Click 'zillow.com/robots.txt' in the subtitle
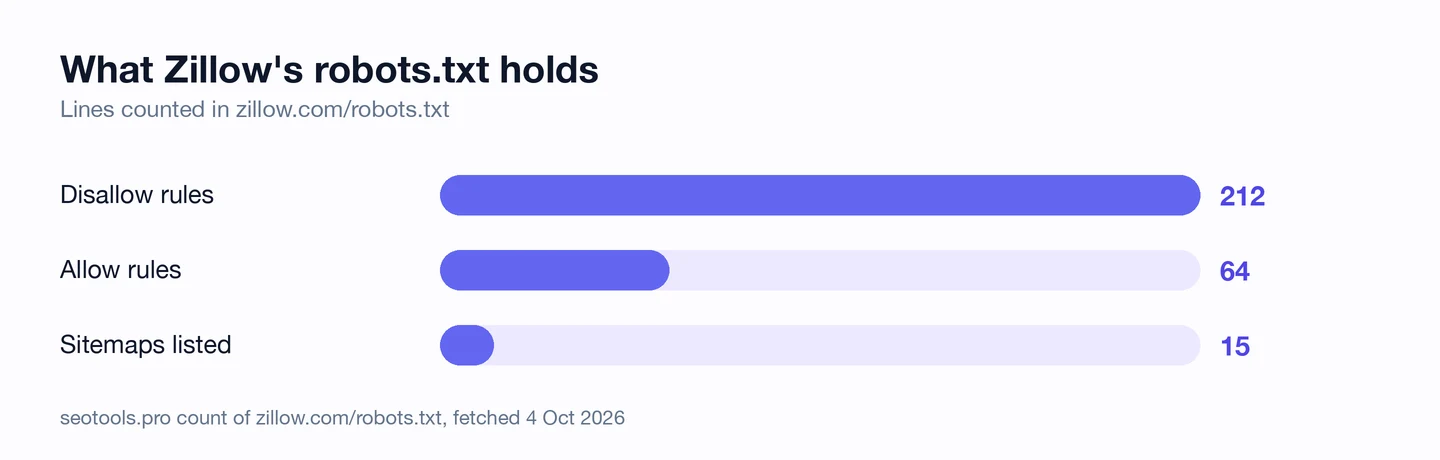1440x460 pixels. pyautogui.click(x=343, y=110)
